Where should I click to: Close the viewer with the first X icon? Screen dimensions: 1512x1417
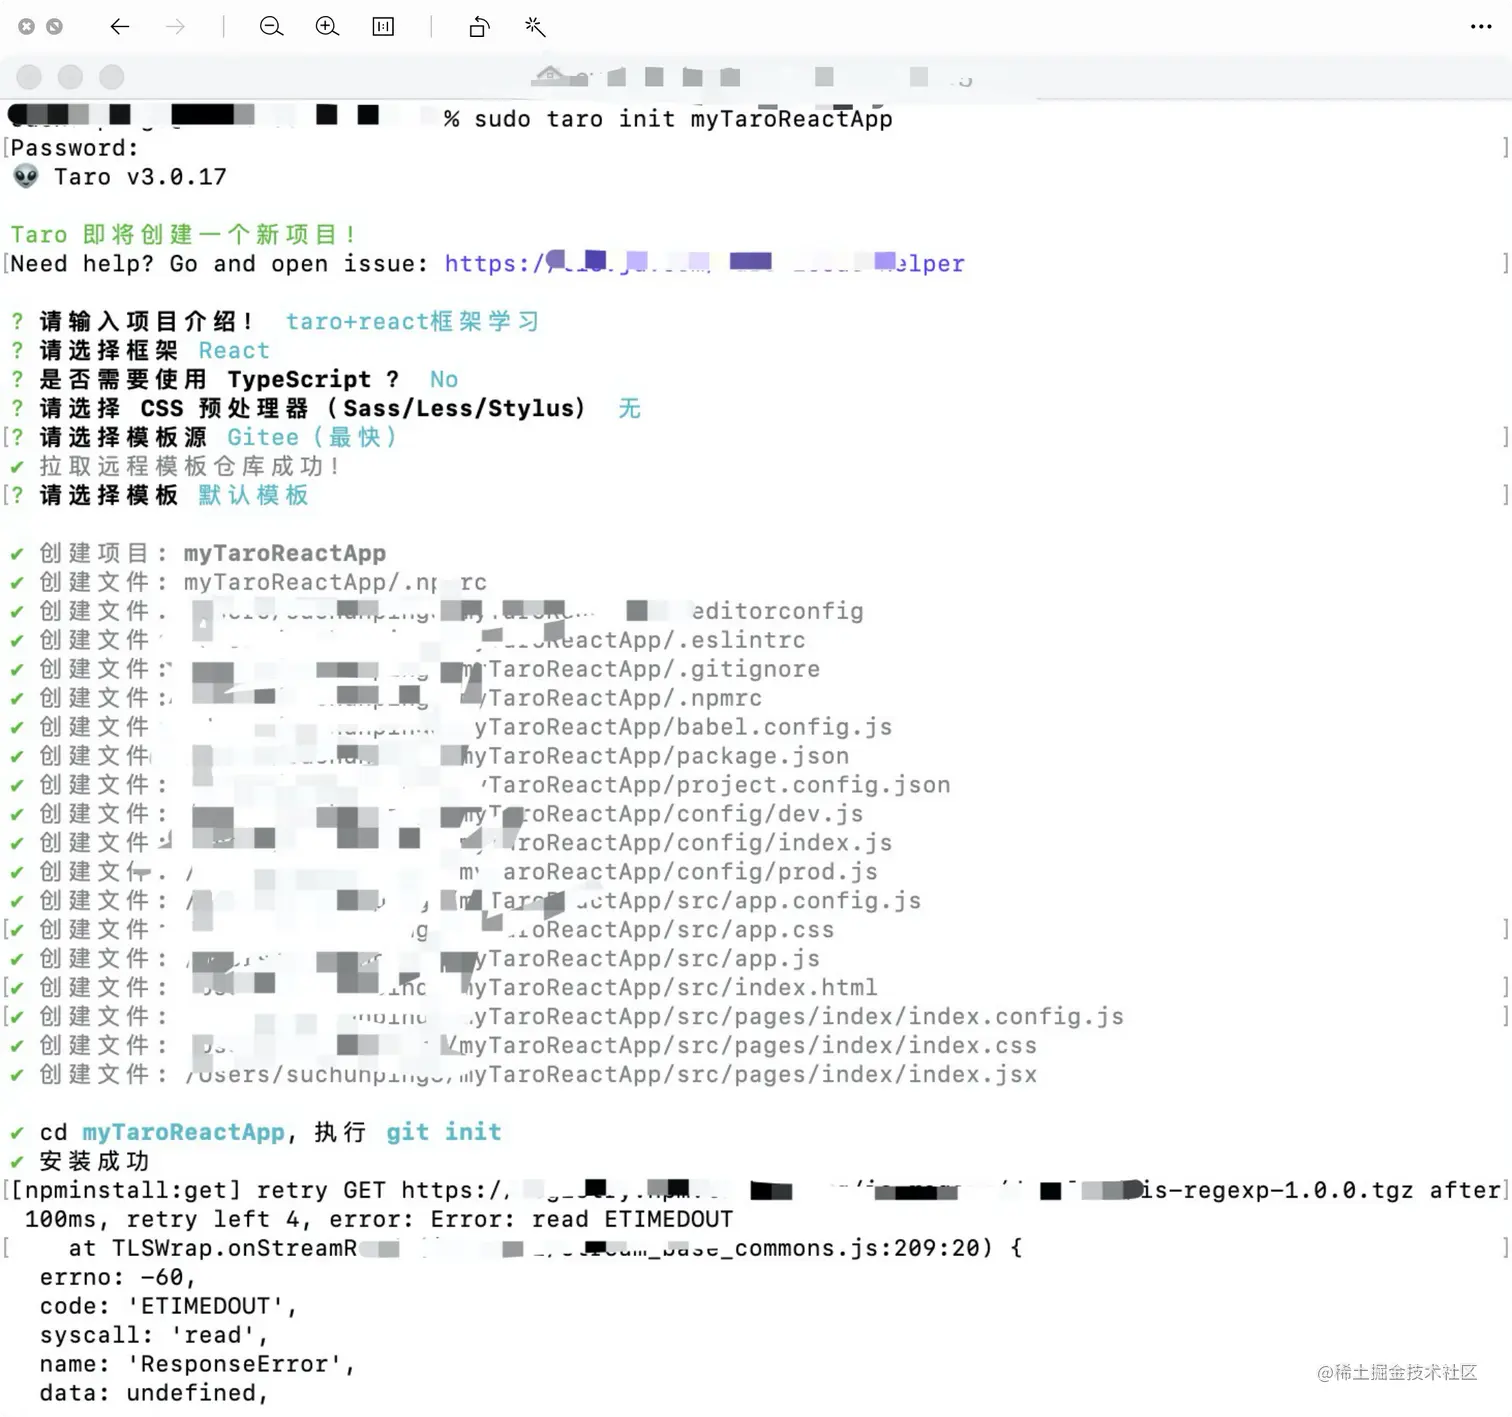tap(27, 27)
